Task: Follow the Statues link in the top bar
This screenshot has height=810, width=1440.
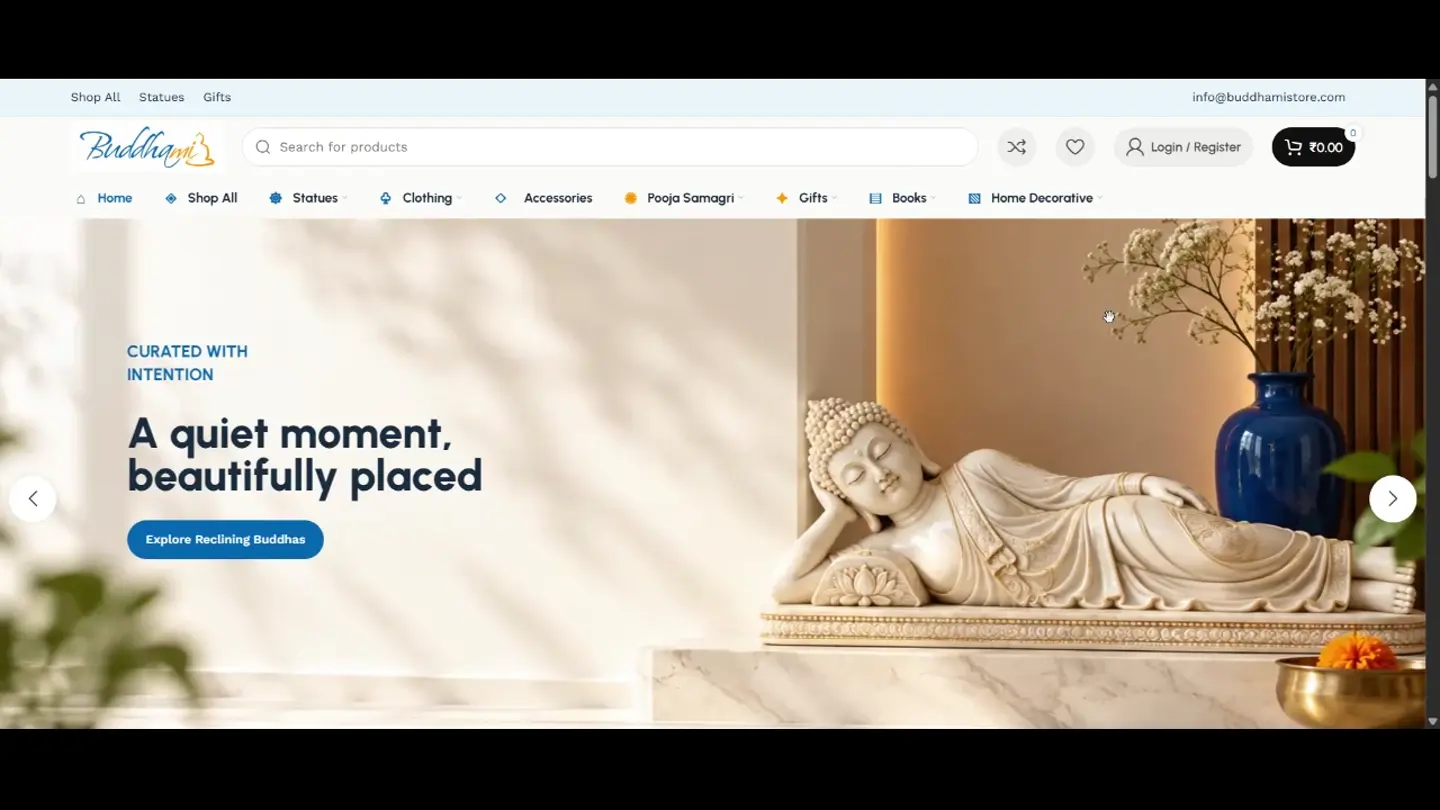Action: tap(162, 97)
